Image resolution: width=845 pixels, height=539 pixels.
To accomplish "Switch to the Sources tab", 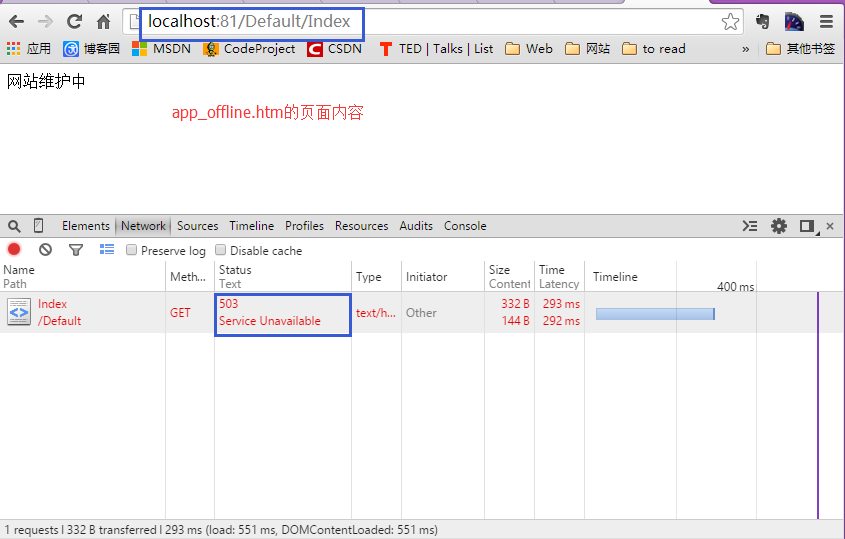I will click(x=197, y=226).
